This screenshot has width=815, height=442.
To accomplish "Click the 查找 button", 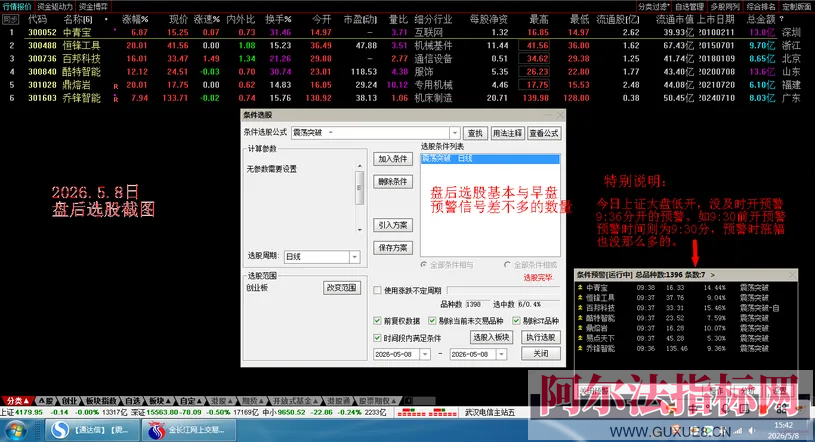I will click(x=475, y=133).
